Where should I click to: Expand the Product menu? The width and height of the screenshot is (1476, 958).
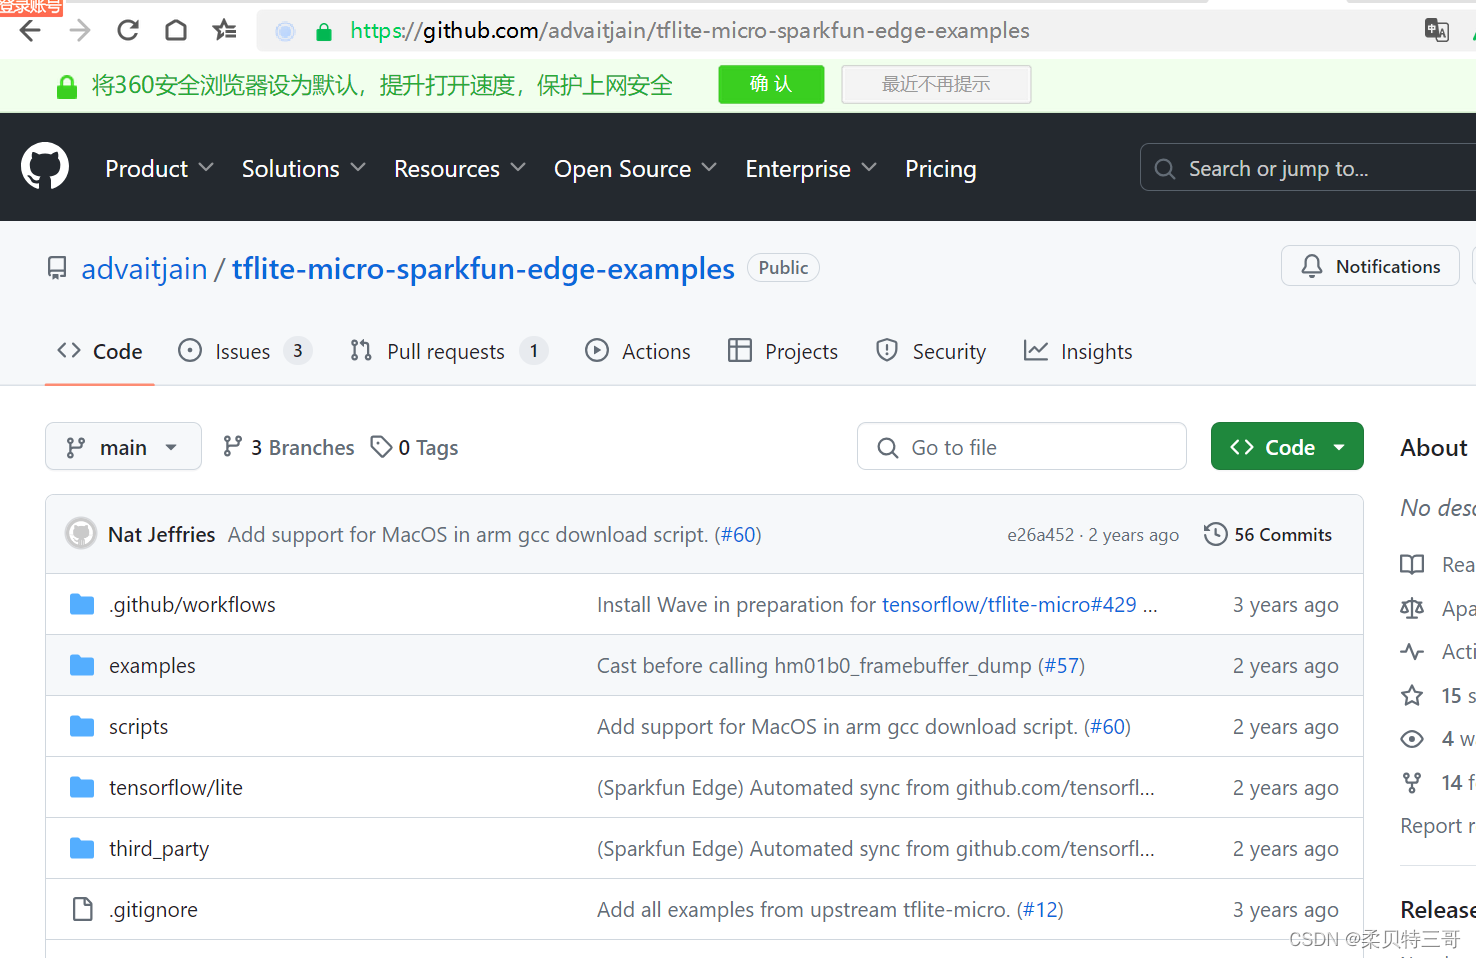pyautogui.click(x=159, y=168)
